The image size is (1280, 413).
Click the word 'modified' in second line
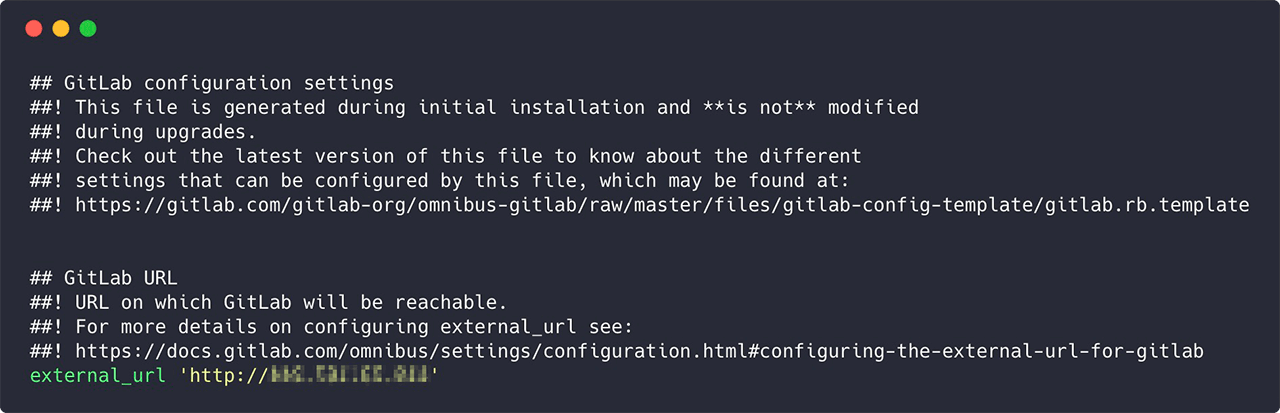872,107
